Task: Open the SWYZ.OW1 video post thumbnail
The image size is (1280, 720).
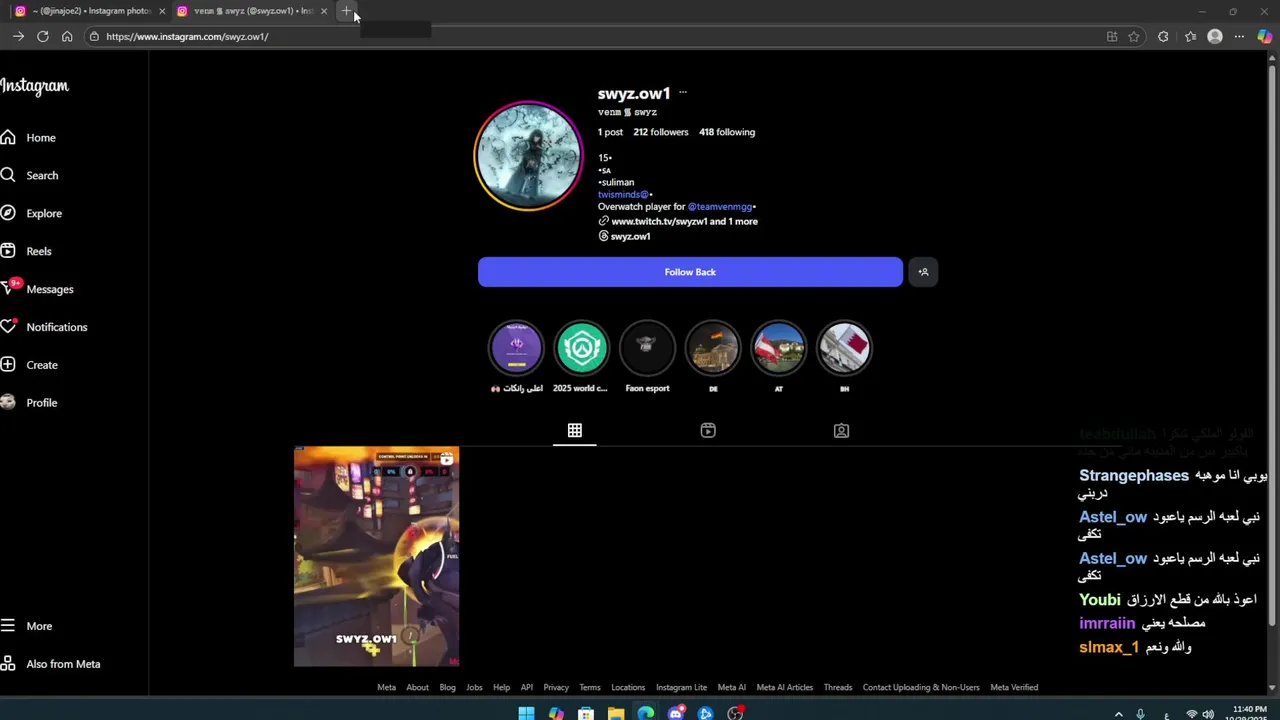Action: pyautogui.click(x=377, y=556)
